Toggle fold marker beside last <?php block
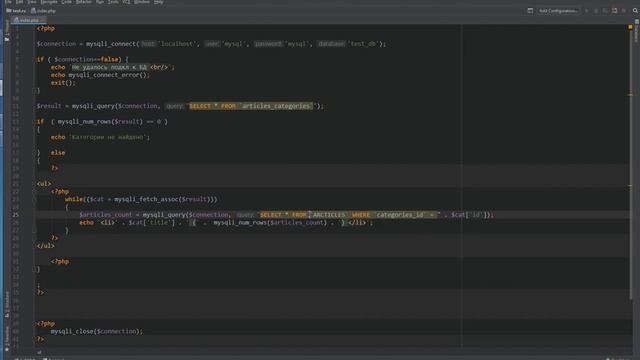Image resolution: width=640 pixels, height=360 pixels. (x=35, y=324)
